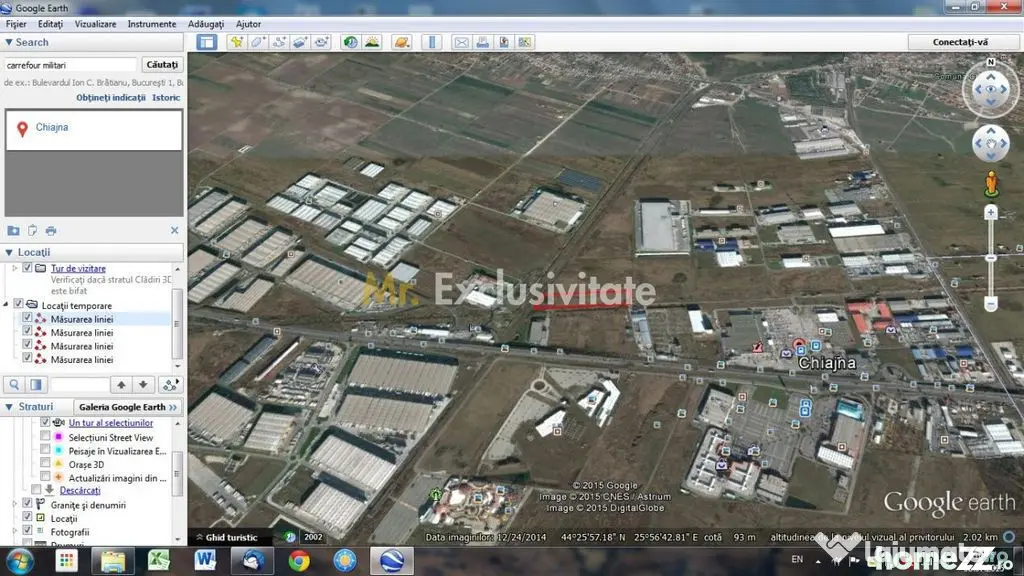Click the copy to clipboard icon under search results
This screenshot has width=1024, height=576.
tap(32, 231)
